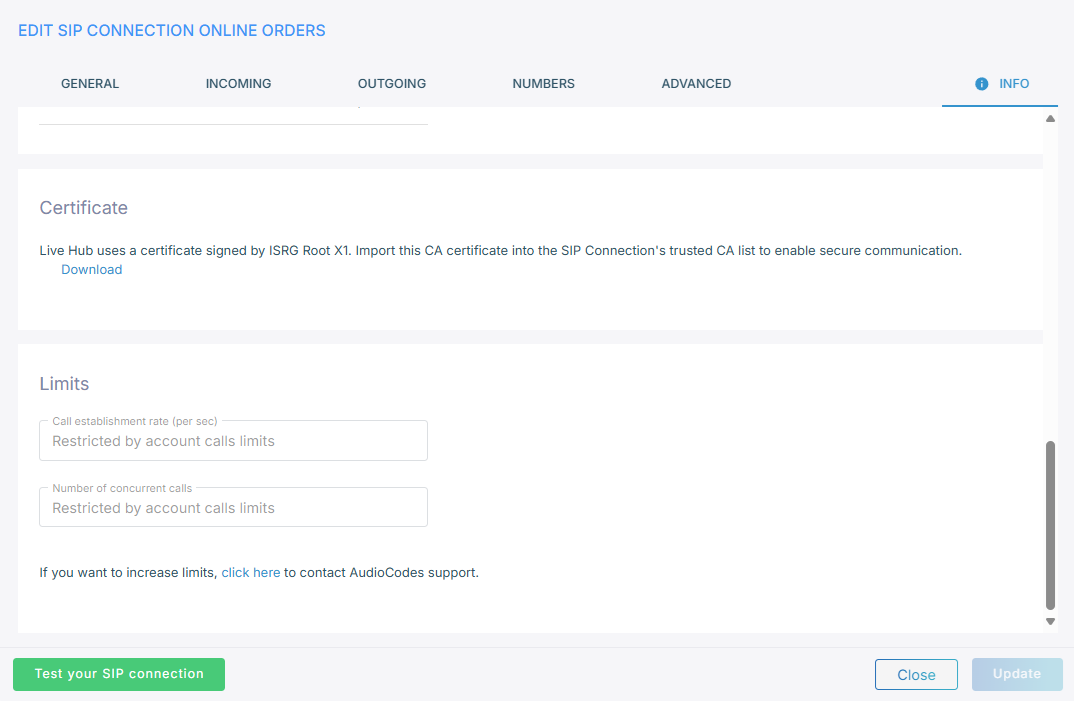Click the info circle icon beside INFO
The height and width of the screenshot is (701, 1074).
[982, 84]
